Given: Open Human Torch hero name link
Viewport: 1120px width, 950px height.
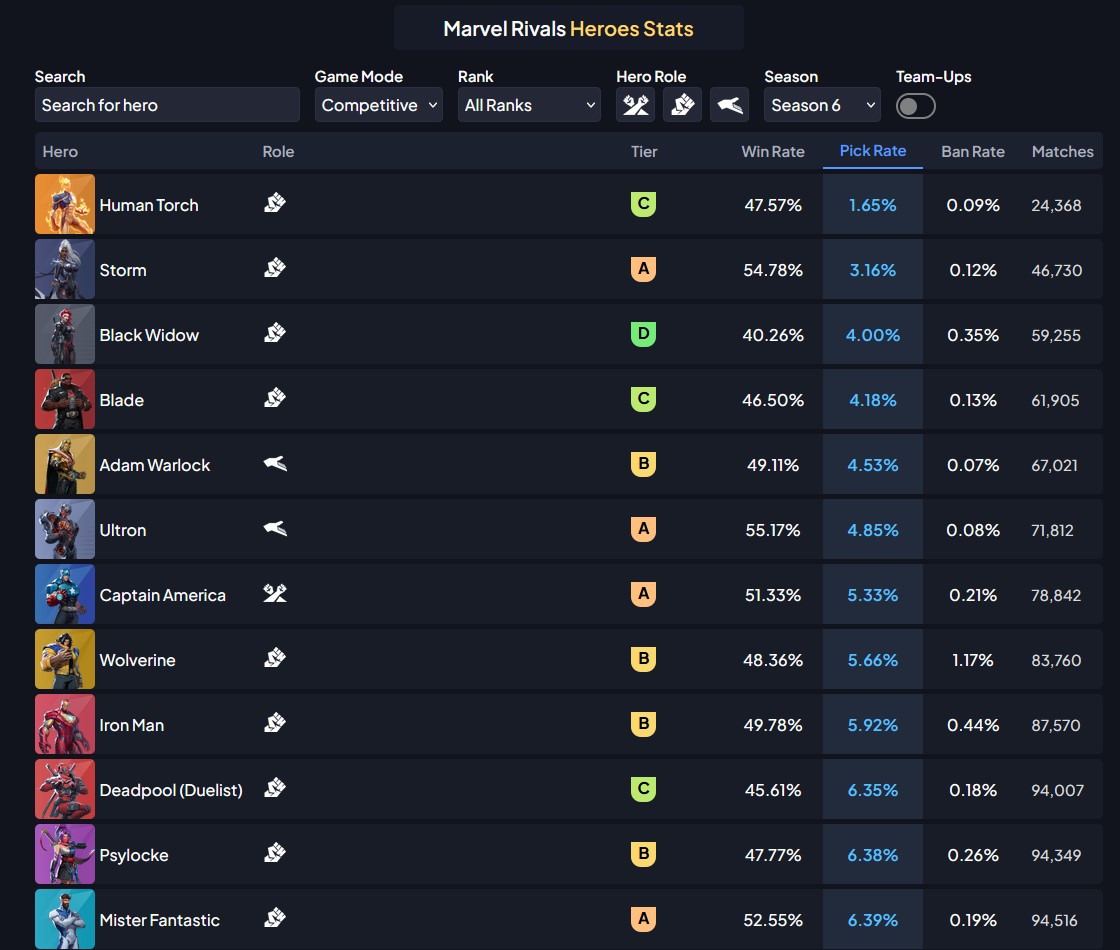Looking at the screenshot, I should [x=149, y=205].
